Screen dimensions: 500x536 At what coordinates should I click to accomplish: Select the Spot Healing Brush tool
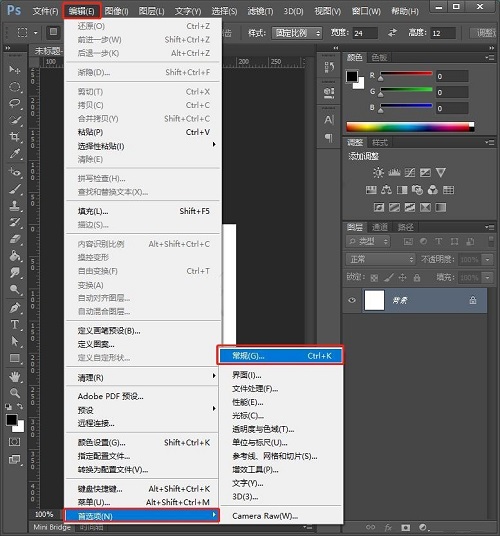tap(14, 172)
